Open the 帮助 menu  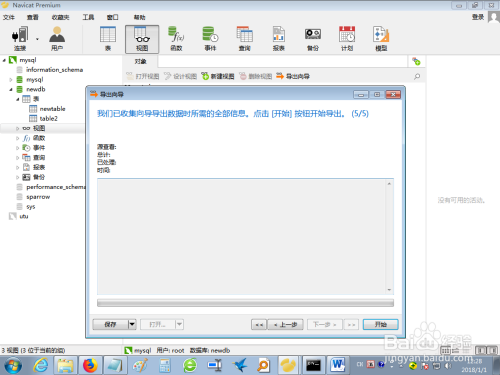[139, 17]
